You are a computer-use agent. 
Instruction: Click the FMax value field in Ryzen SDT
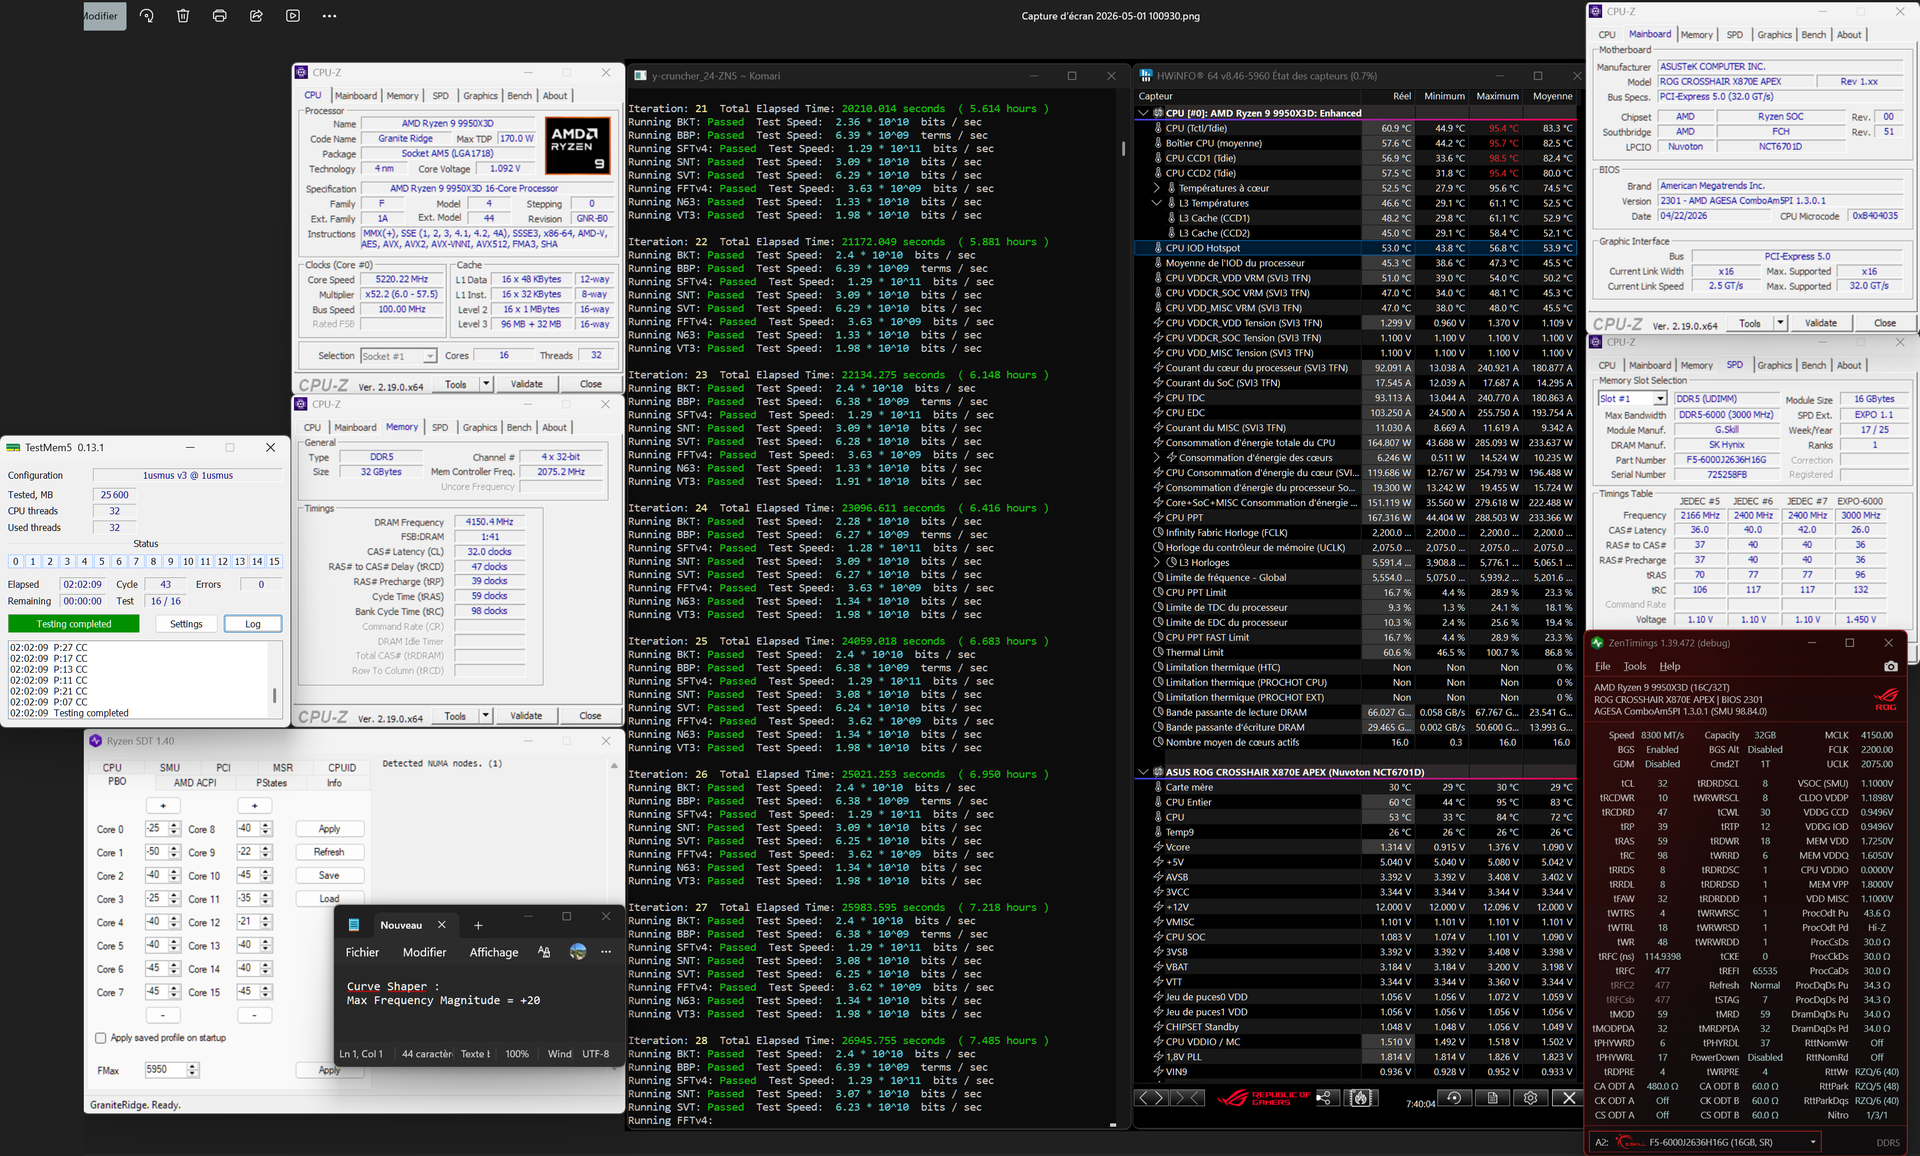pos(165,1070)
